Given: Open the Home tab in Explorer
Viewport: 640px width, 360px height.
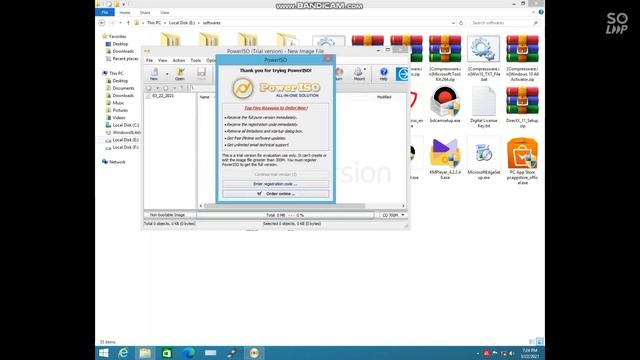Looking at the screenshot, I should tap(125, 13).
